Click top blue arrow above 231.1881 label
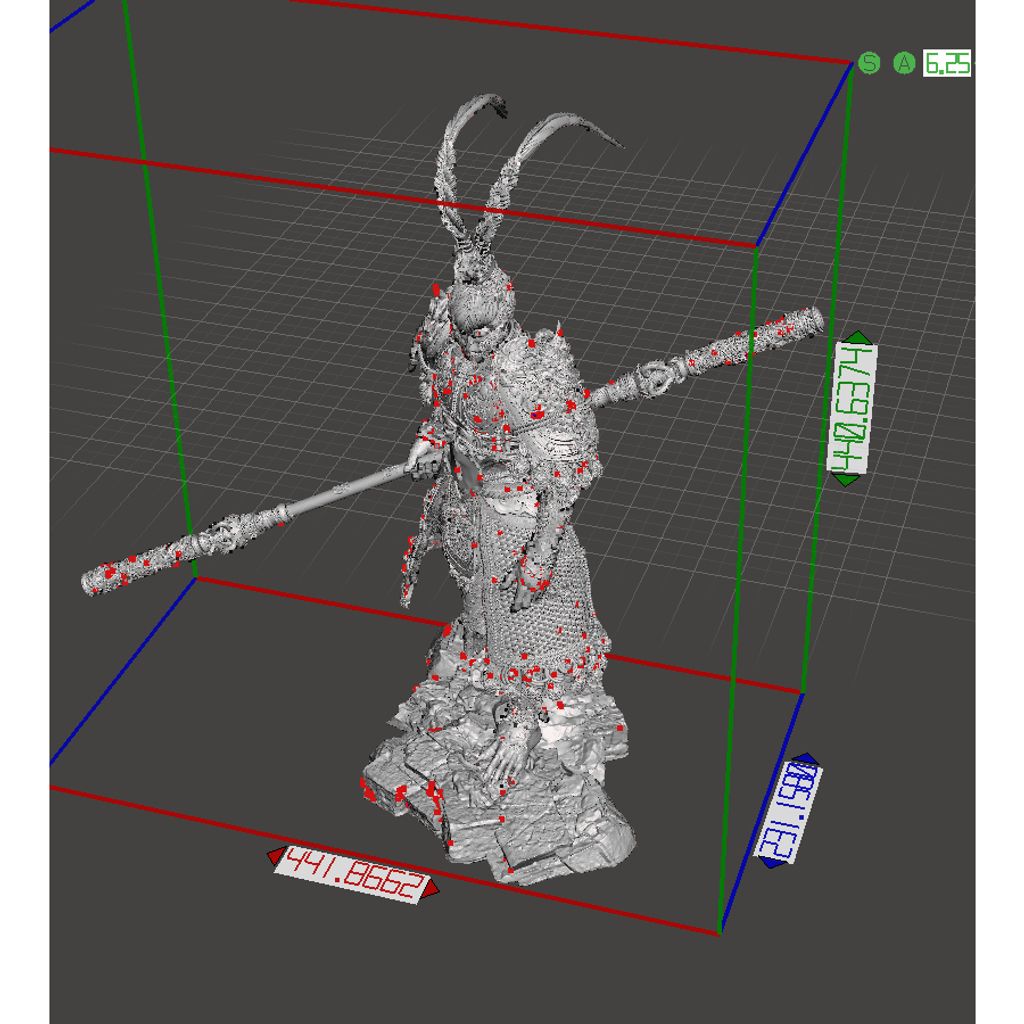 (805, 760)
